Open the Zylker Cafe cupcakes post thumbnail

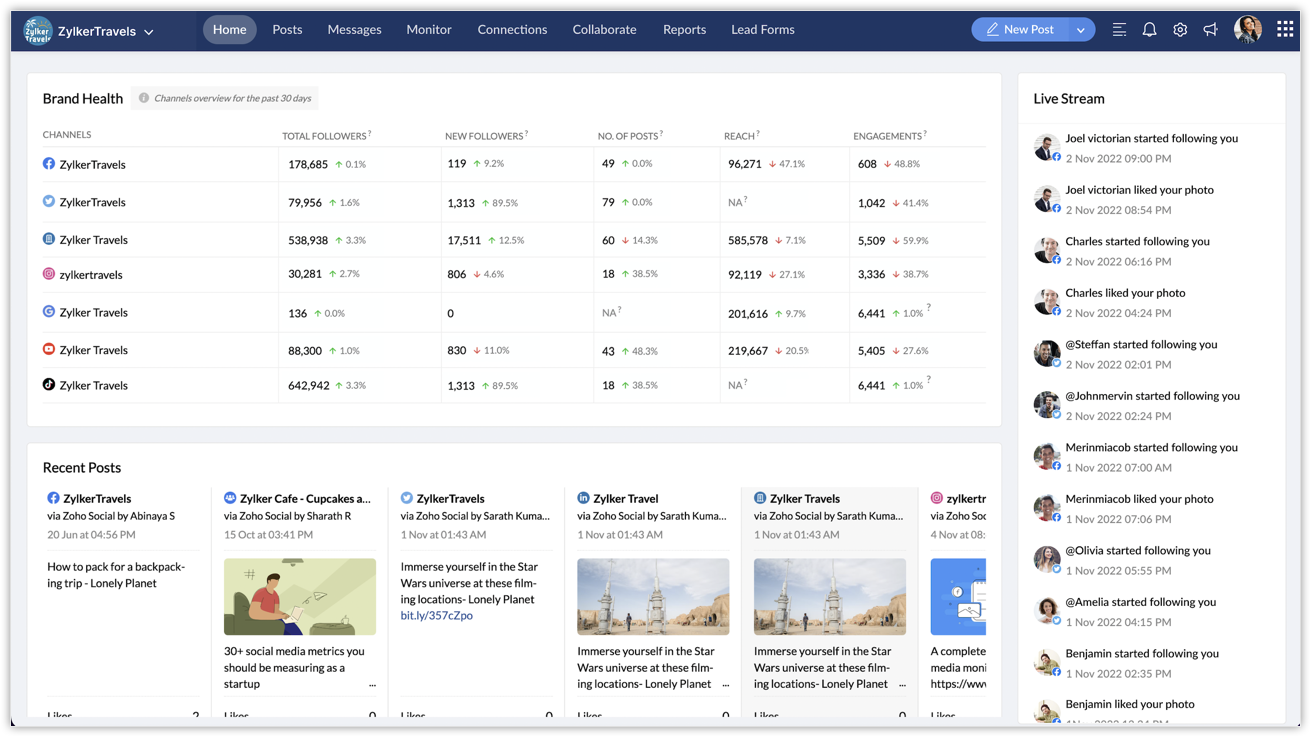tap(300, 597)
